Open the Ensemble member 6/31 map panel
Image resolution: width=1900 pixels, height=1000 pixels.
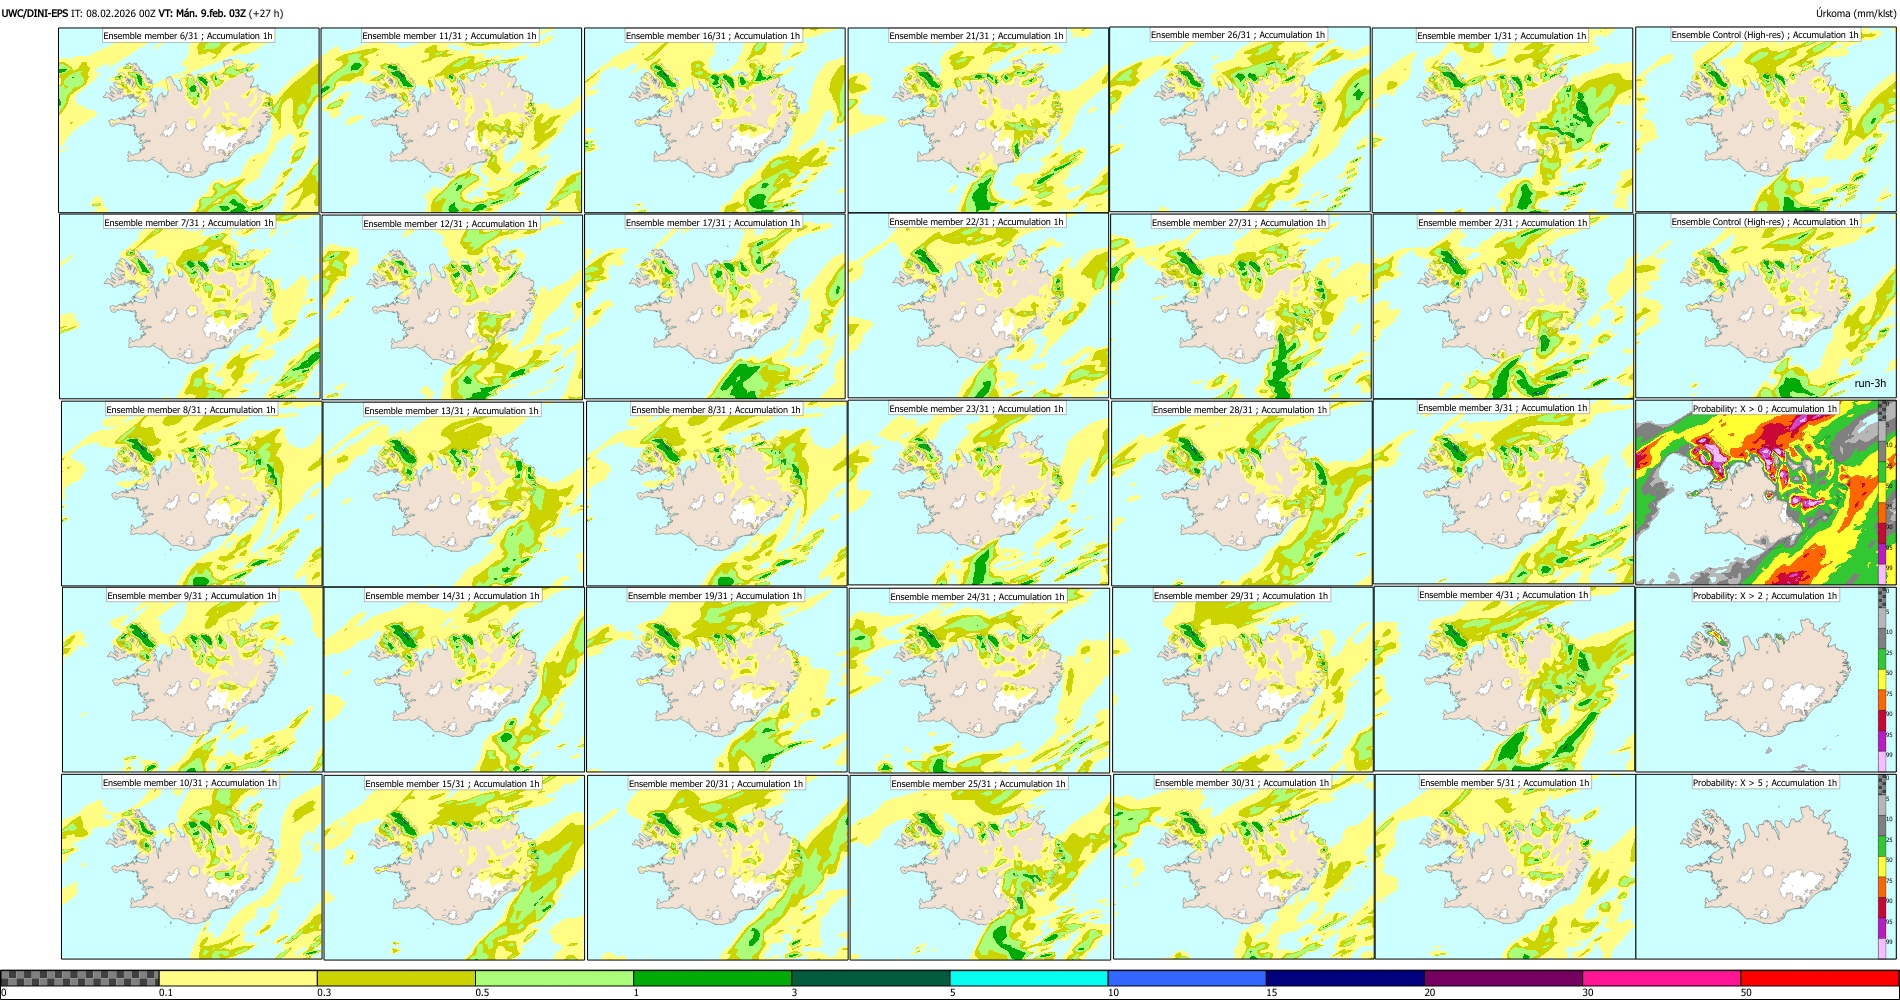(x=189, y=120)
